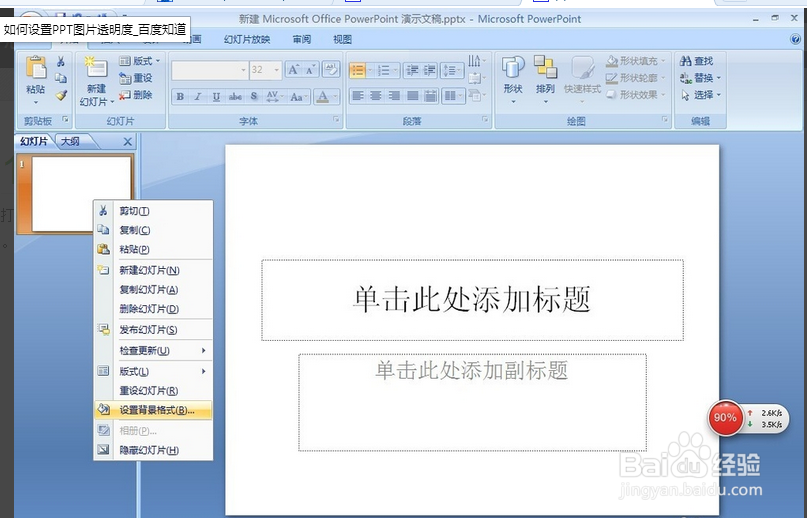This screenshot has height=518, width=807.
Task: Toggle Underline formatting
Action: tap(216, 96)
